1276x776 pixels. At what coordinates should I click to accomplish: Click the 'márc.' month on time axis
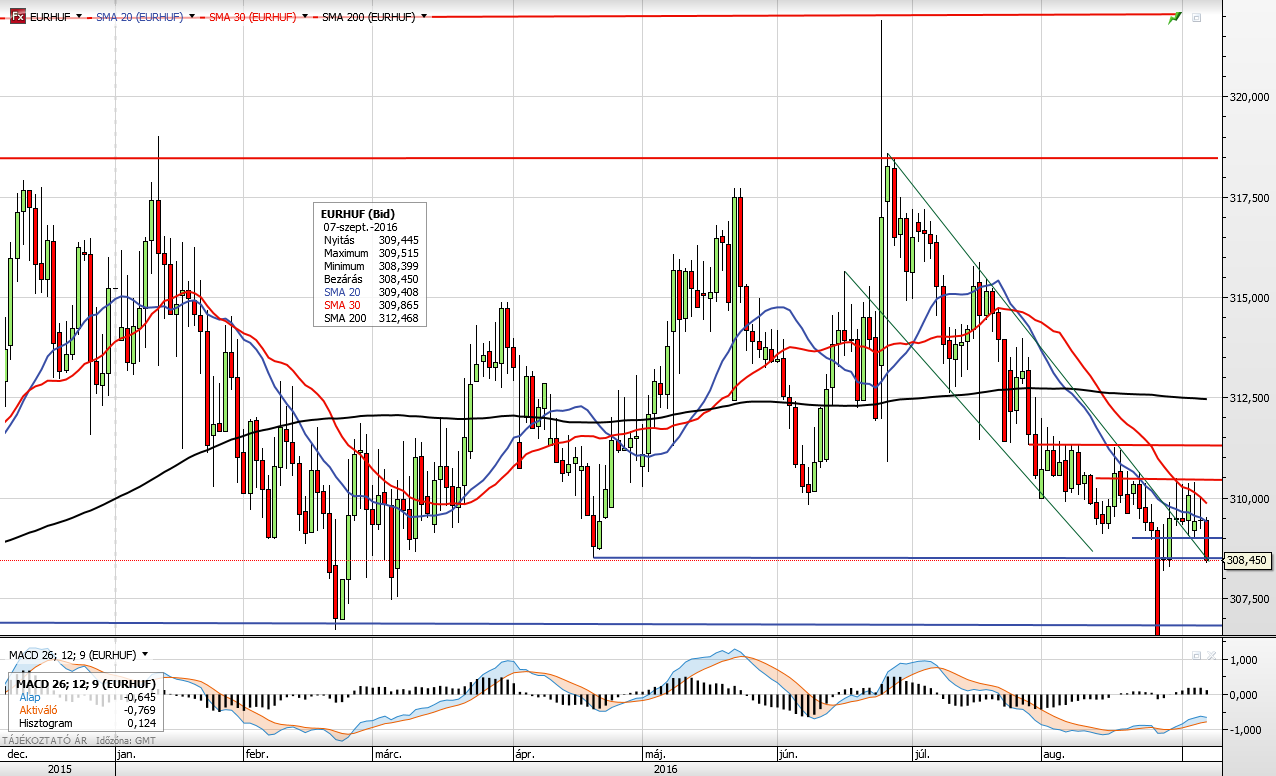[x=389, y=755]
